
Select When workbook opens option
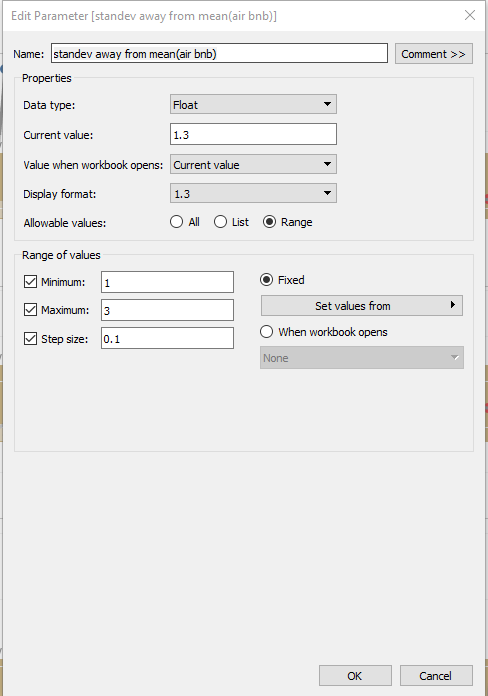(x=266, y=332)
